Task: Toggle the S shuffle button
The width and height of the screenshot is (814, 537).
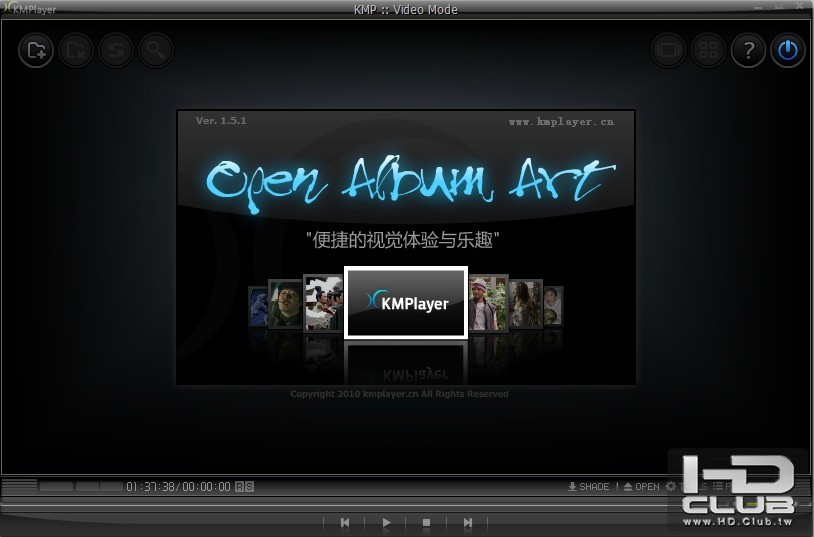Action: tap(250, 487)
